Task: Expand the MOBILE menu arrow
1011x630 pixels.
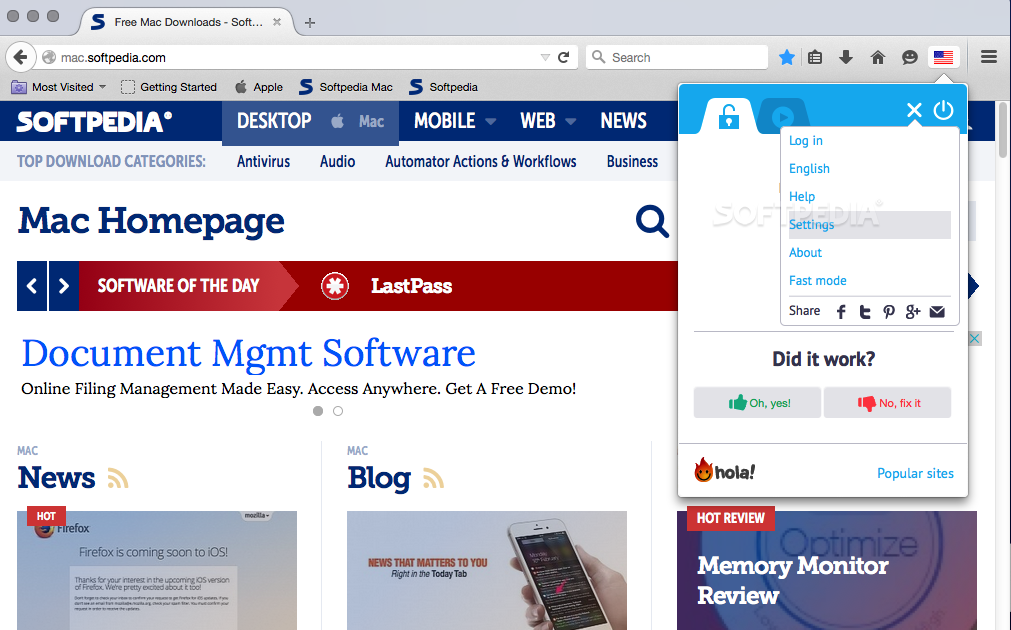Action: [491, 121]
